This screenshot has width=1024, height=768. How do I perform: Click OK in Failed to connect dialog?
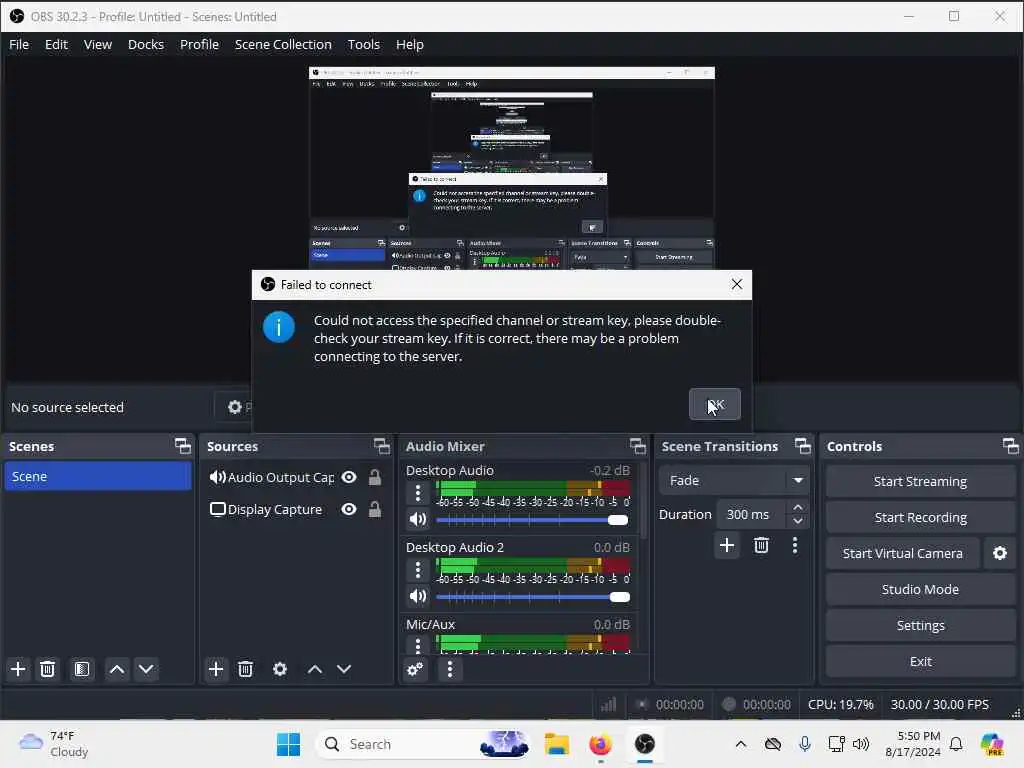(715, 404)
